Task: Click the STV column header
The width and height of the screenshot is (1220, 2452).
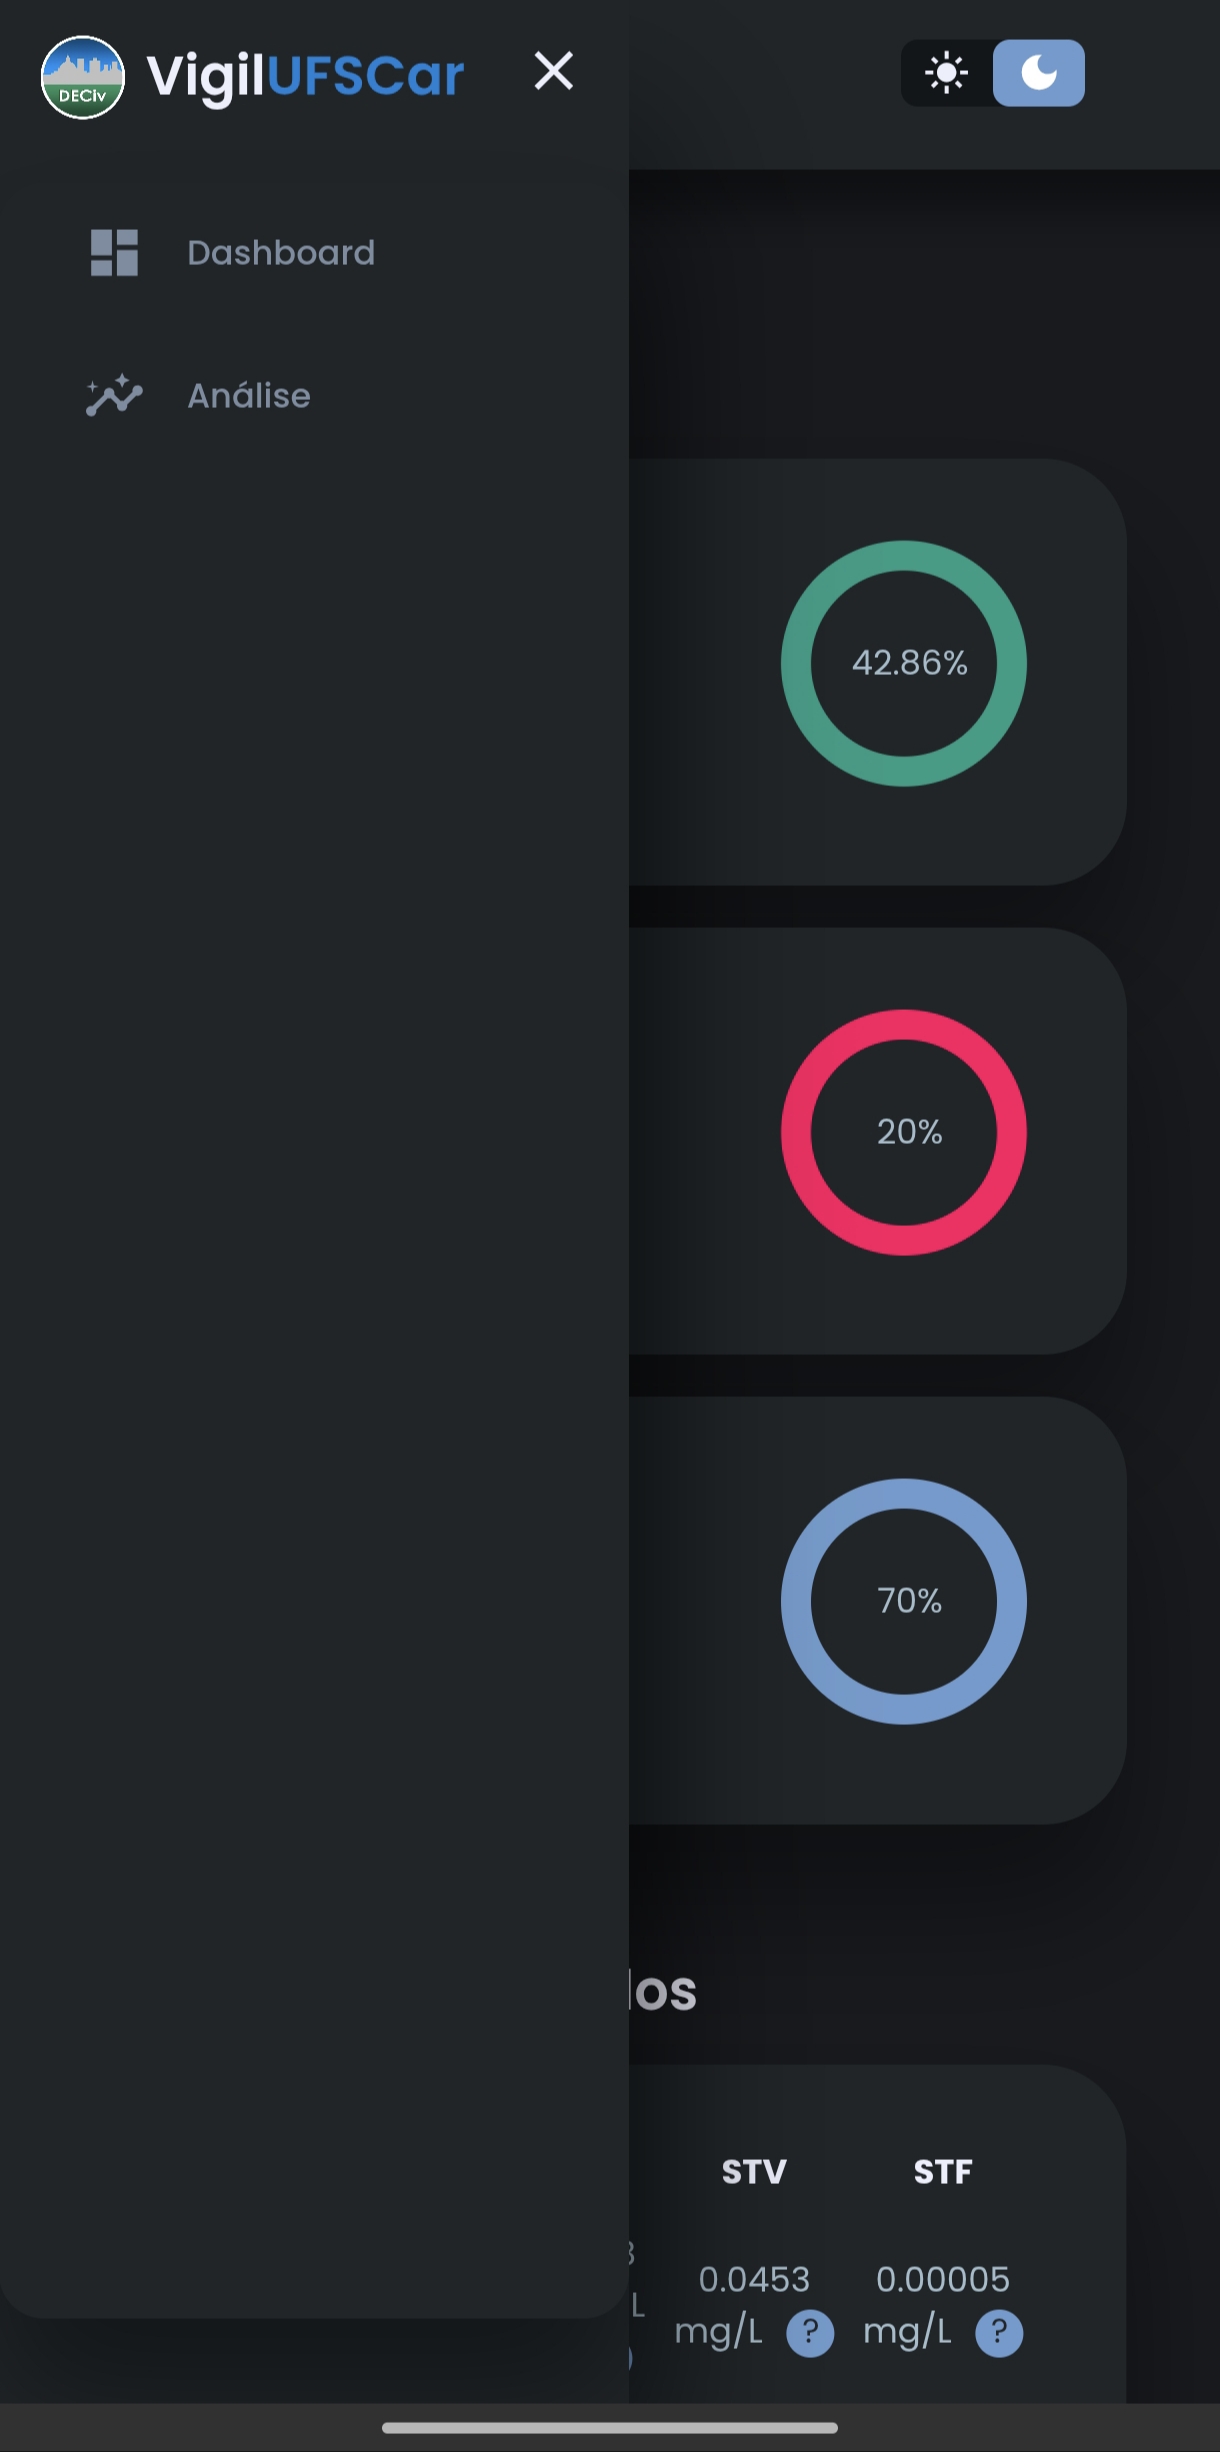Action: pos(754,2171)
